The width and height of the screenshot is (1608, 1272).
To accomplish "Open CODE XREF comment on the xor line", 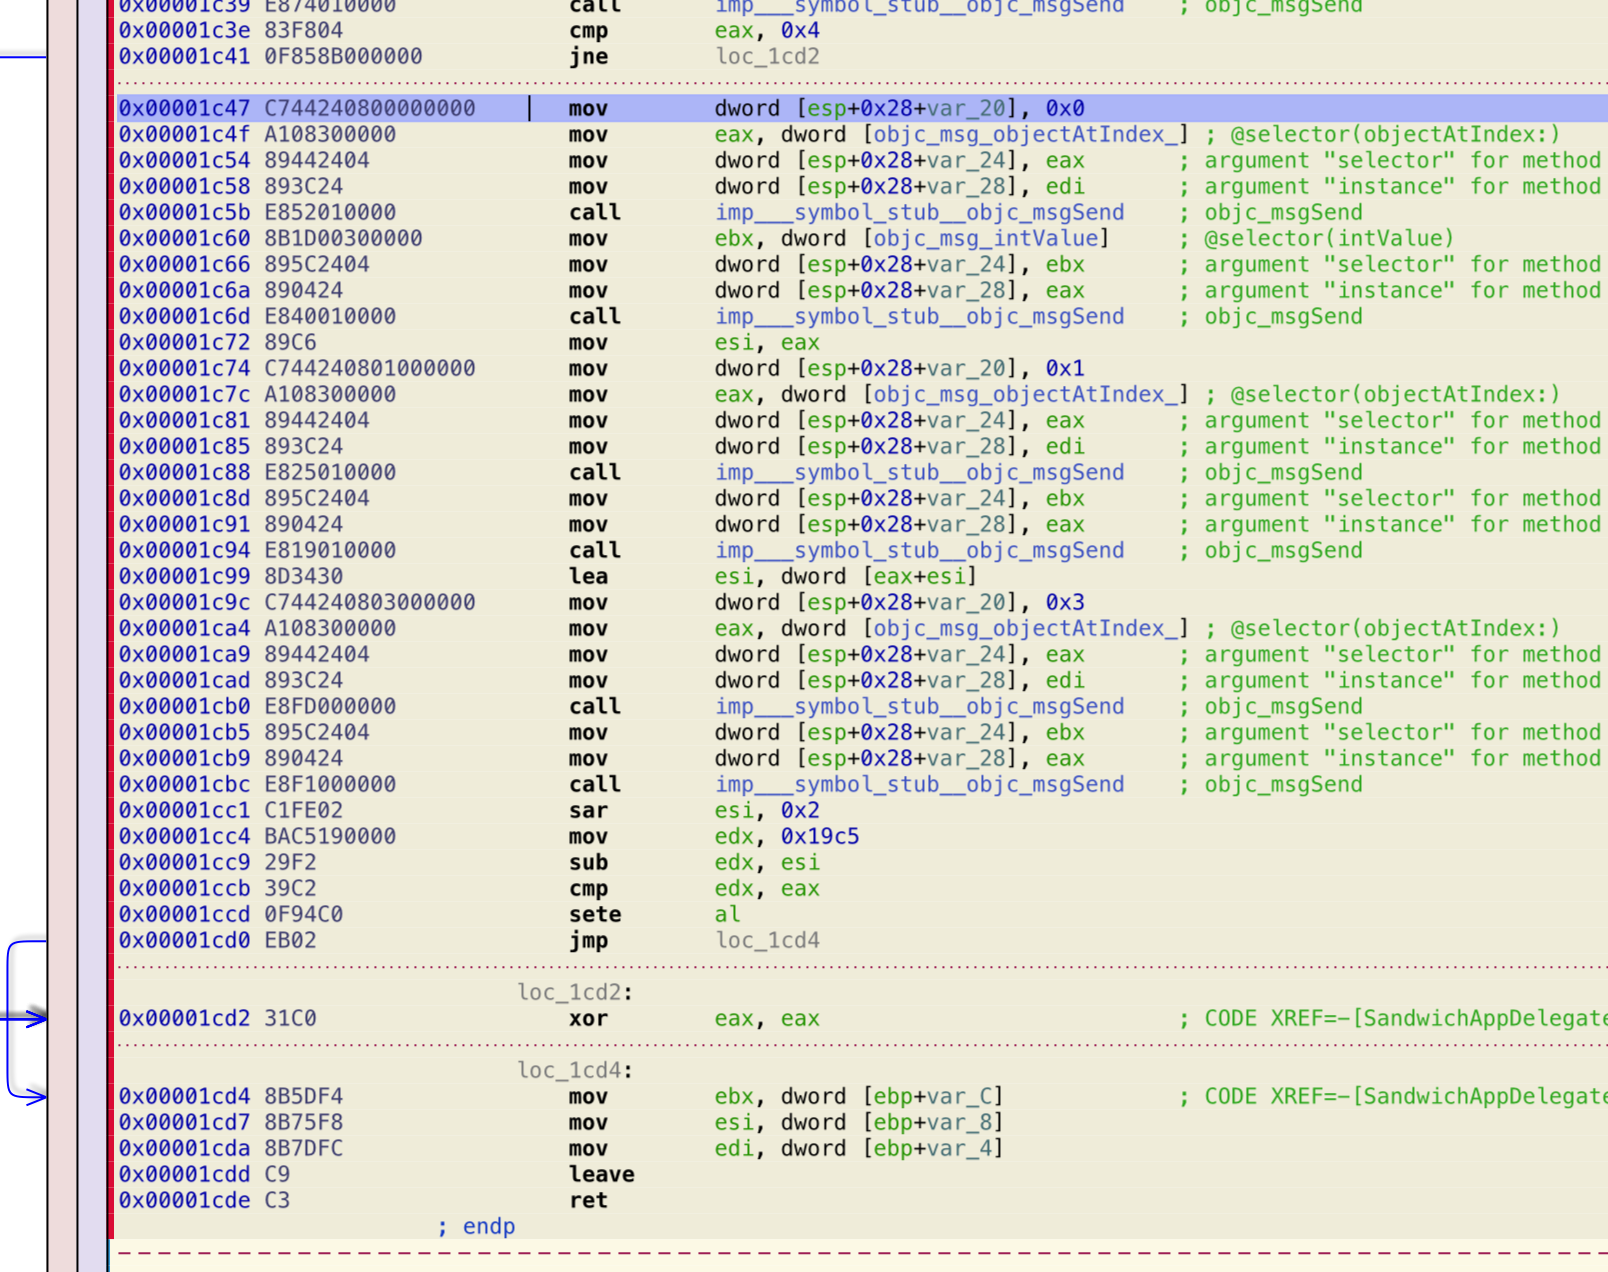I will click(1393, 1018).
